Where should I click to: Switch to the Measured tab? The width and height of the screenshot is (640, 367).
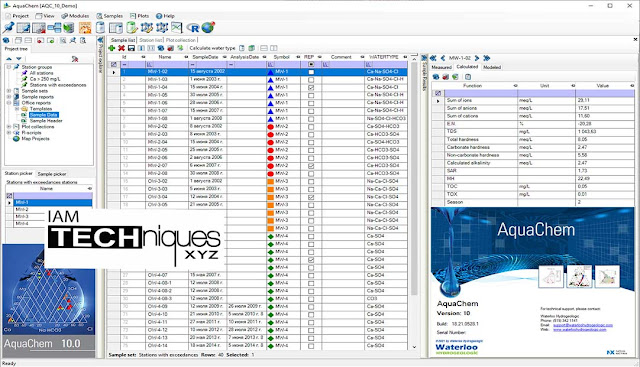click(441, 67)
